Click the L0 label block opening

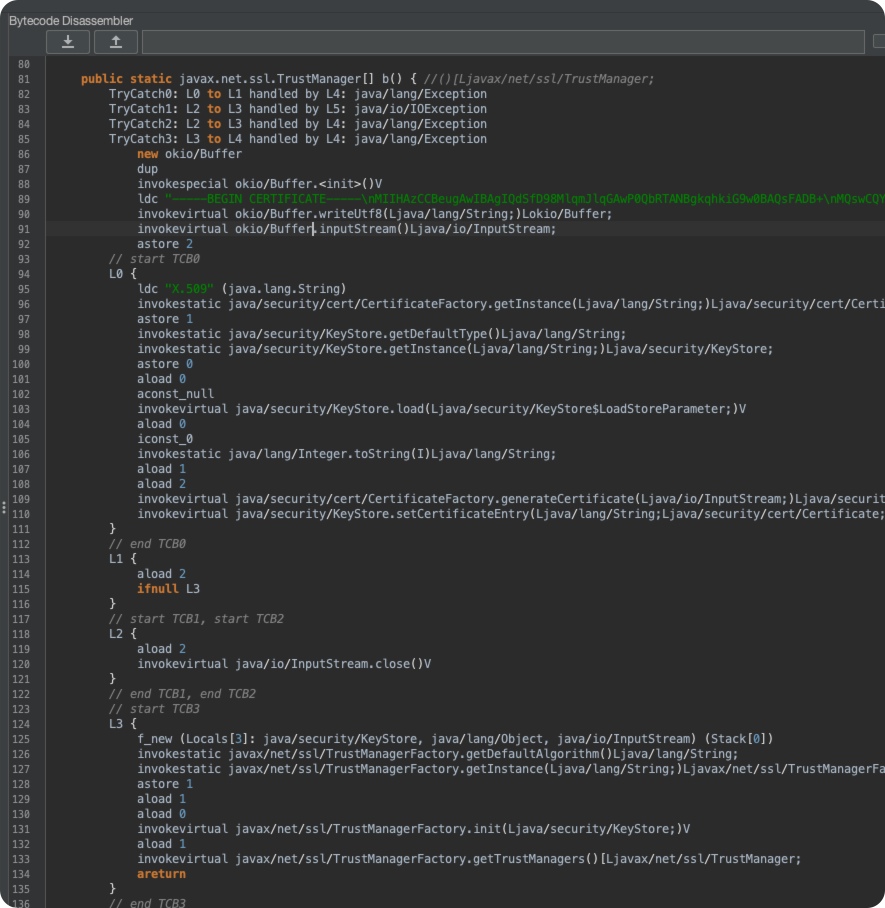pos(120,274)
